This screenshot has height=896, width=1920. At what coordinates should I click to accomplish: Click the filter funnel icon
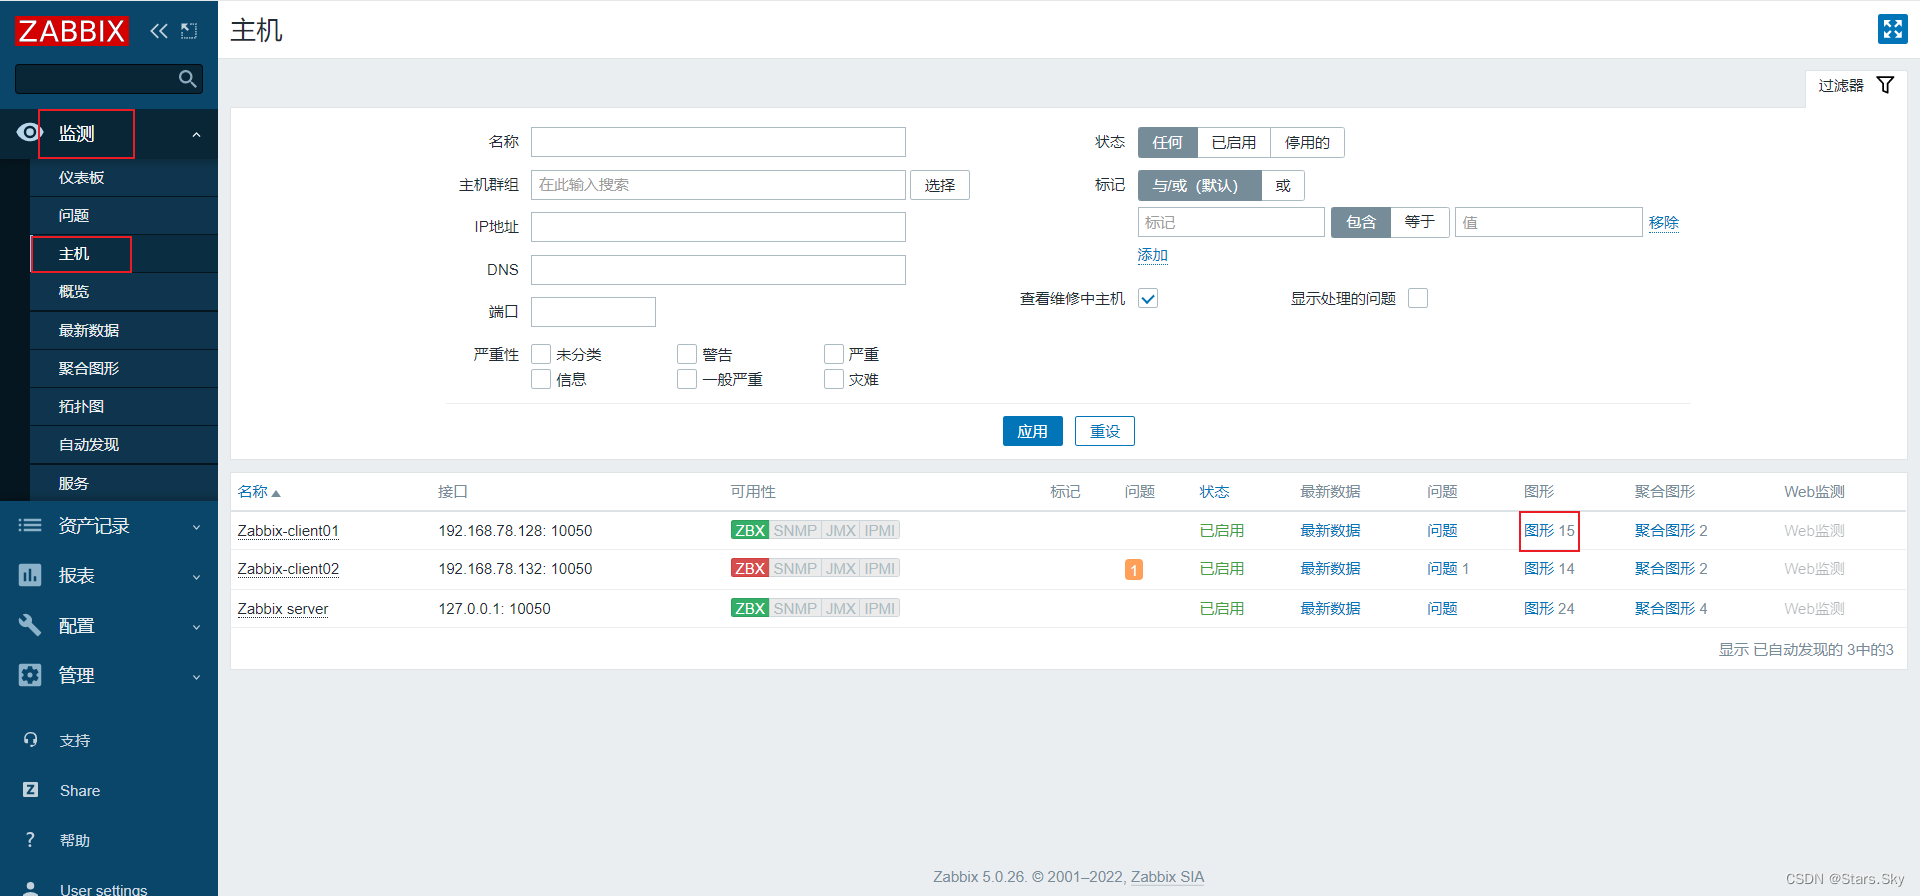click(1885, 85)
